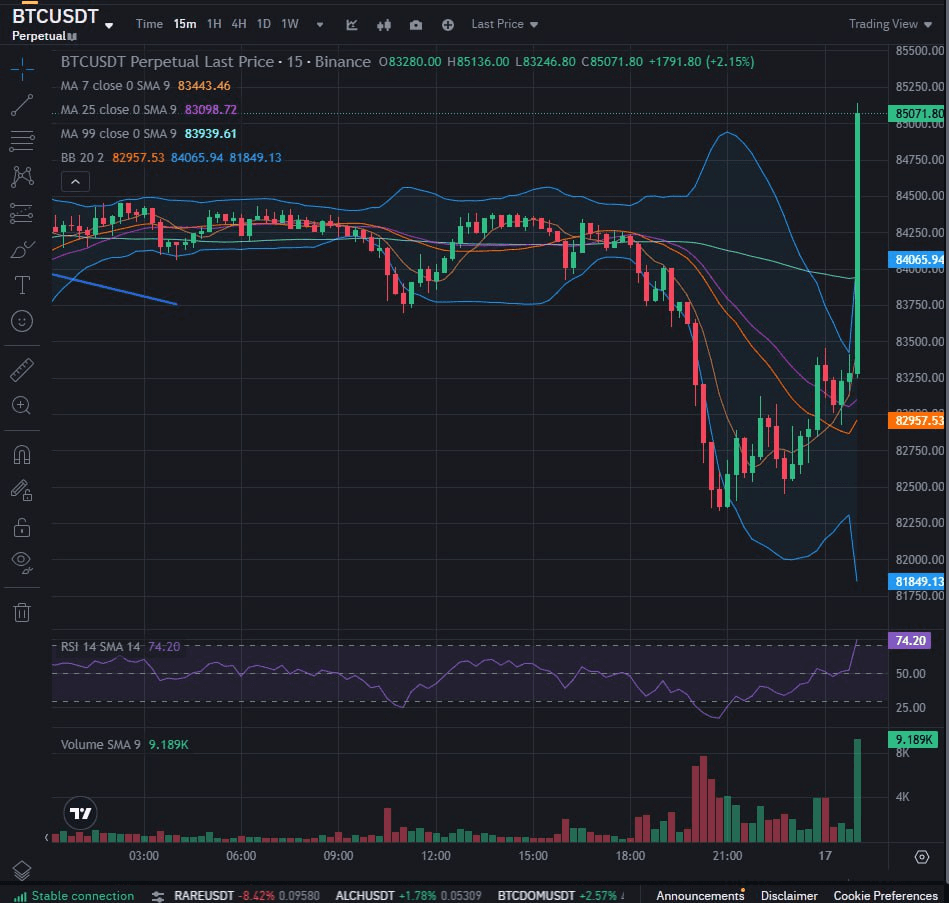Select the text annotation tool
The image size is (949, 903).
click(22, 285)
